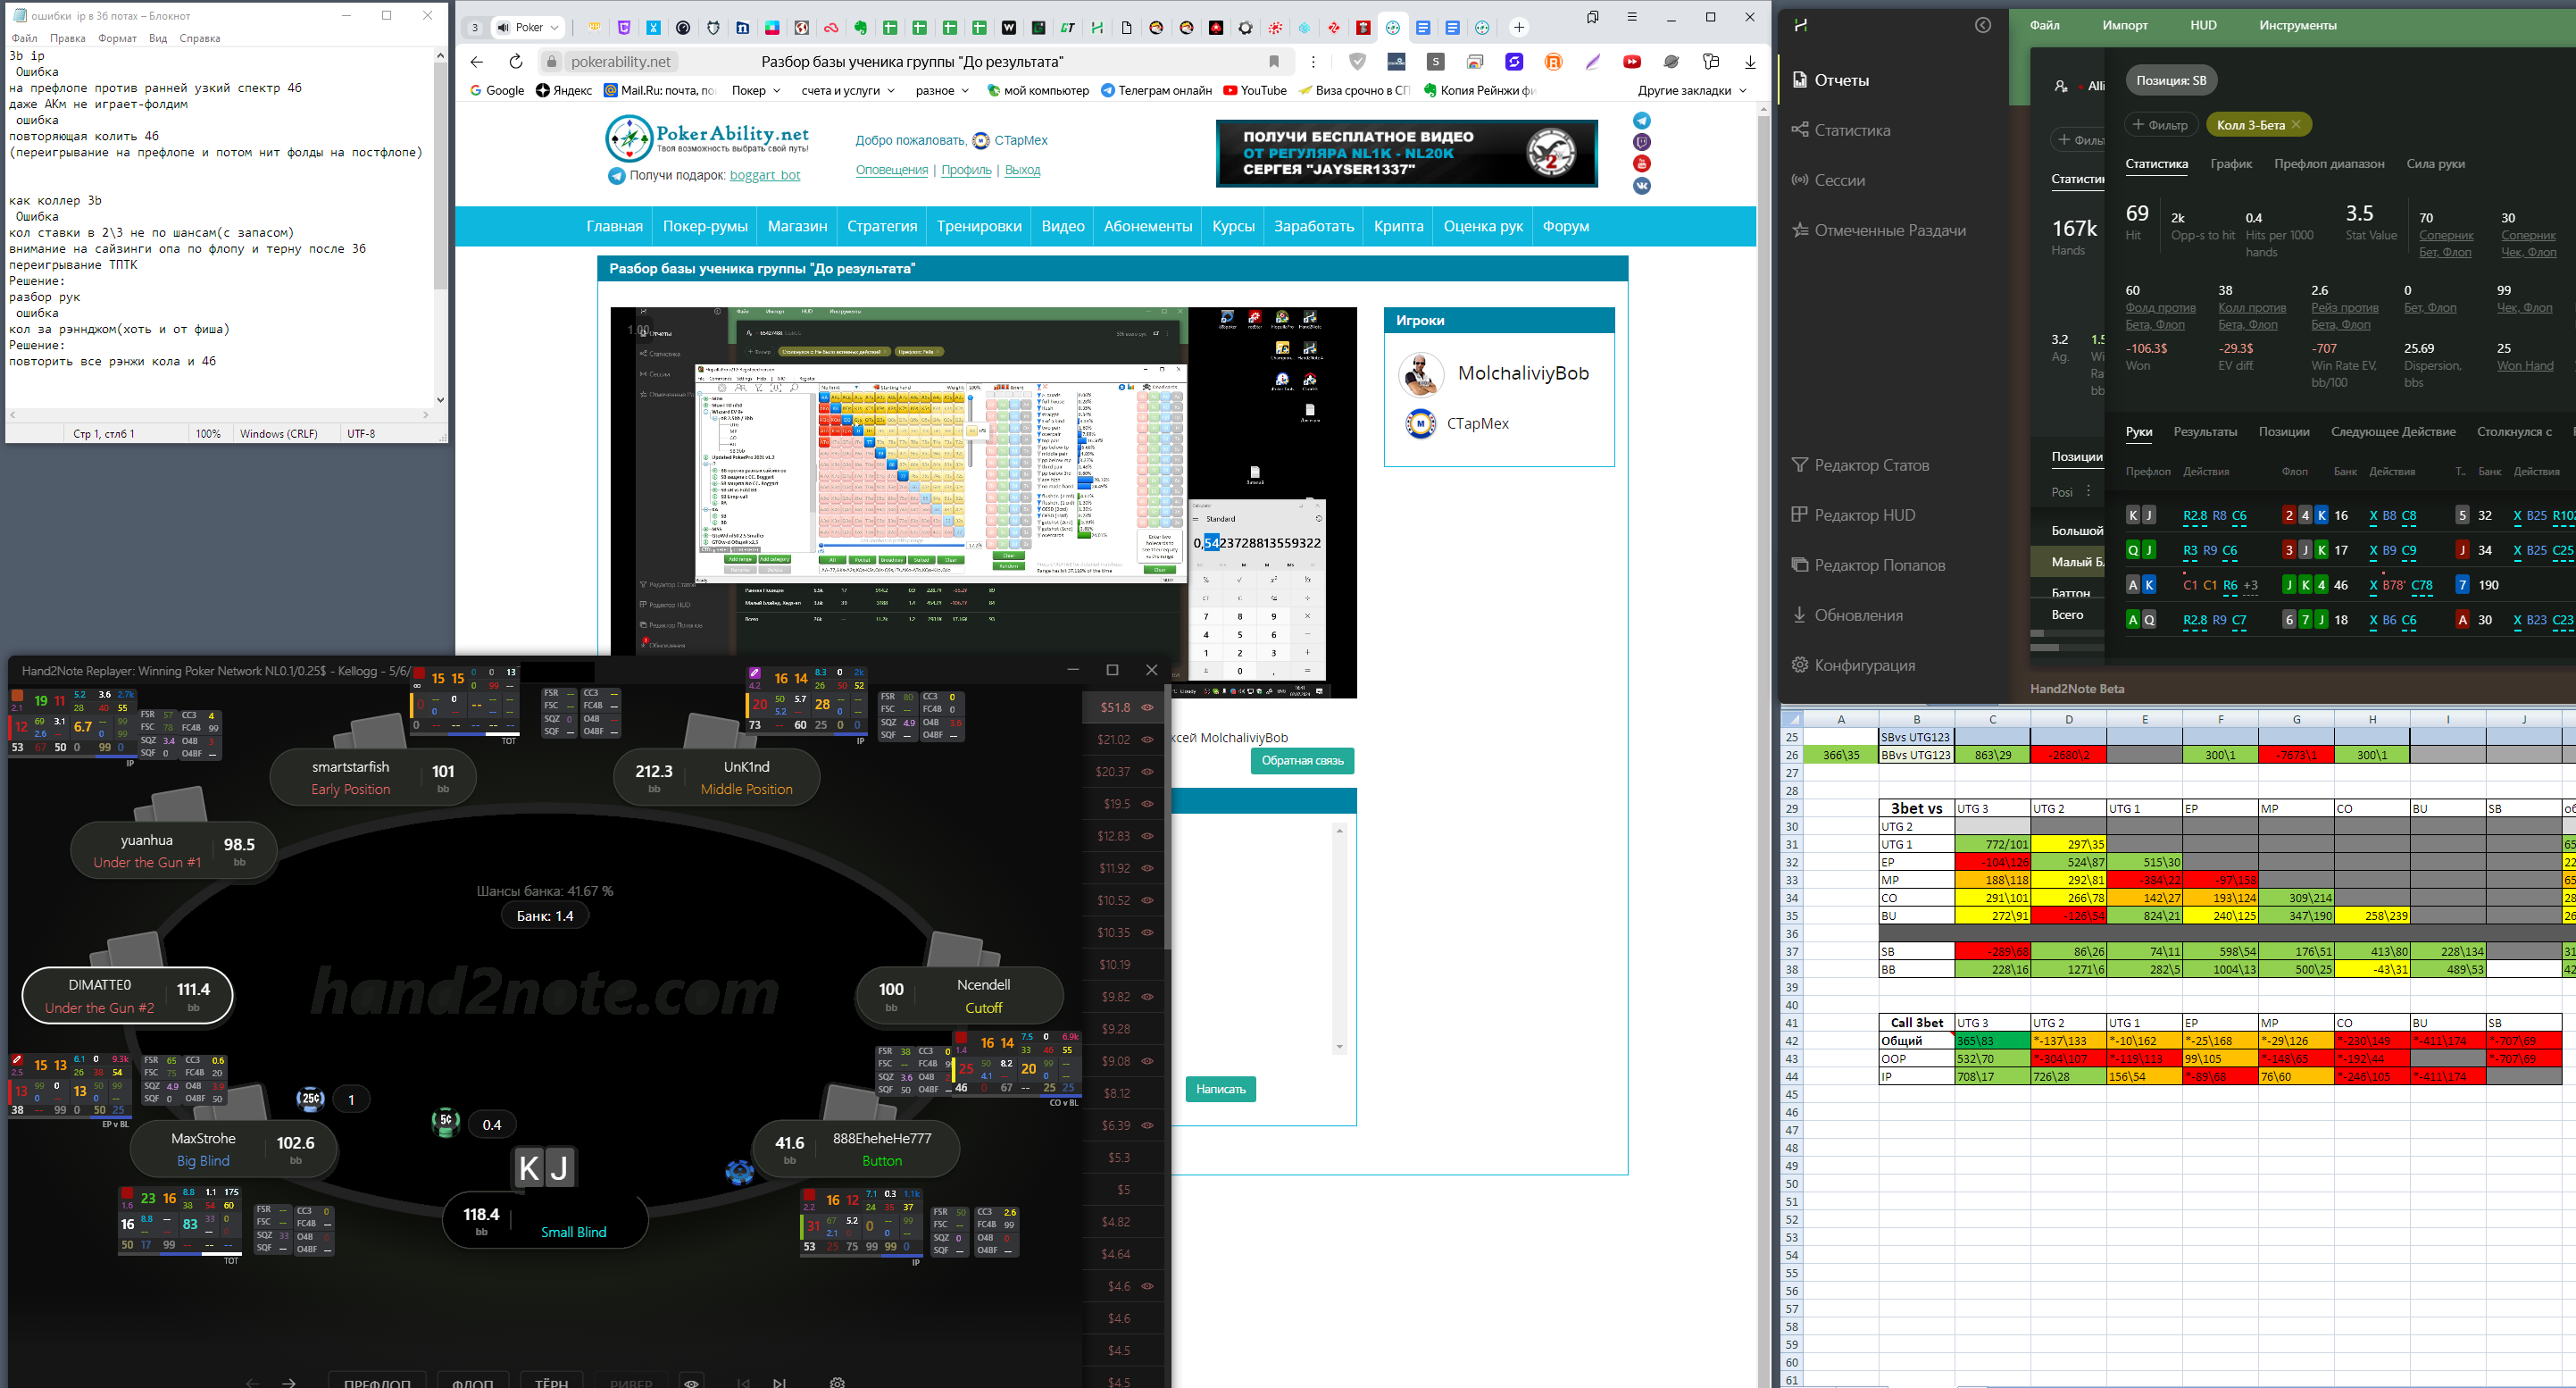
Task: Toggle the replayer show-cards eye button
Action: pyautogui.click(x=691, y=1382)
